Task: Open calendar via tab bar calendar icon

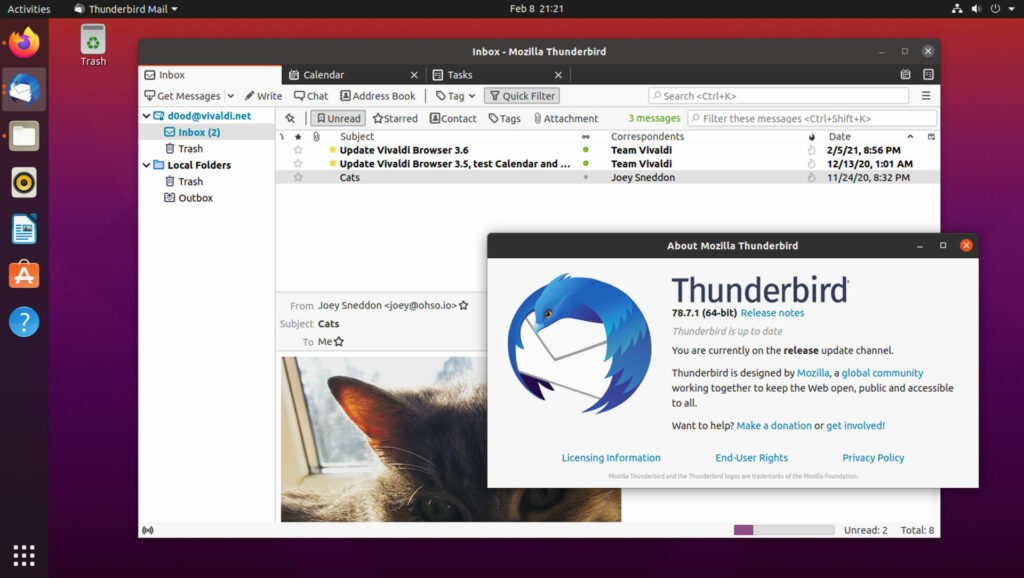Action: coord(905,74)
